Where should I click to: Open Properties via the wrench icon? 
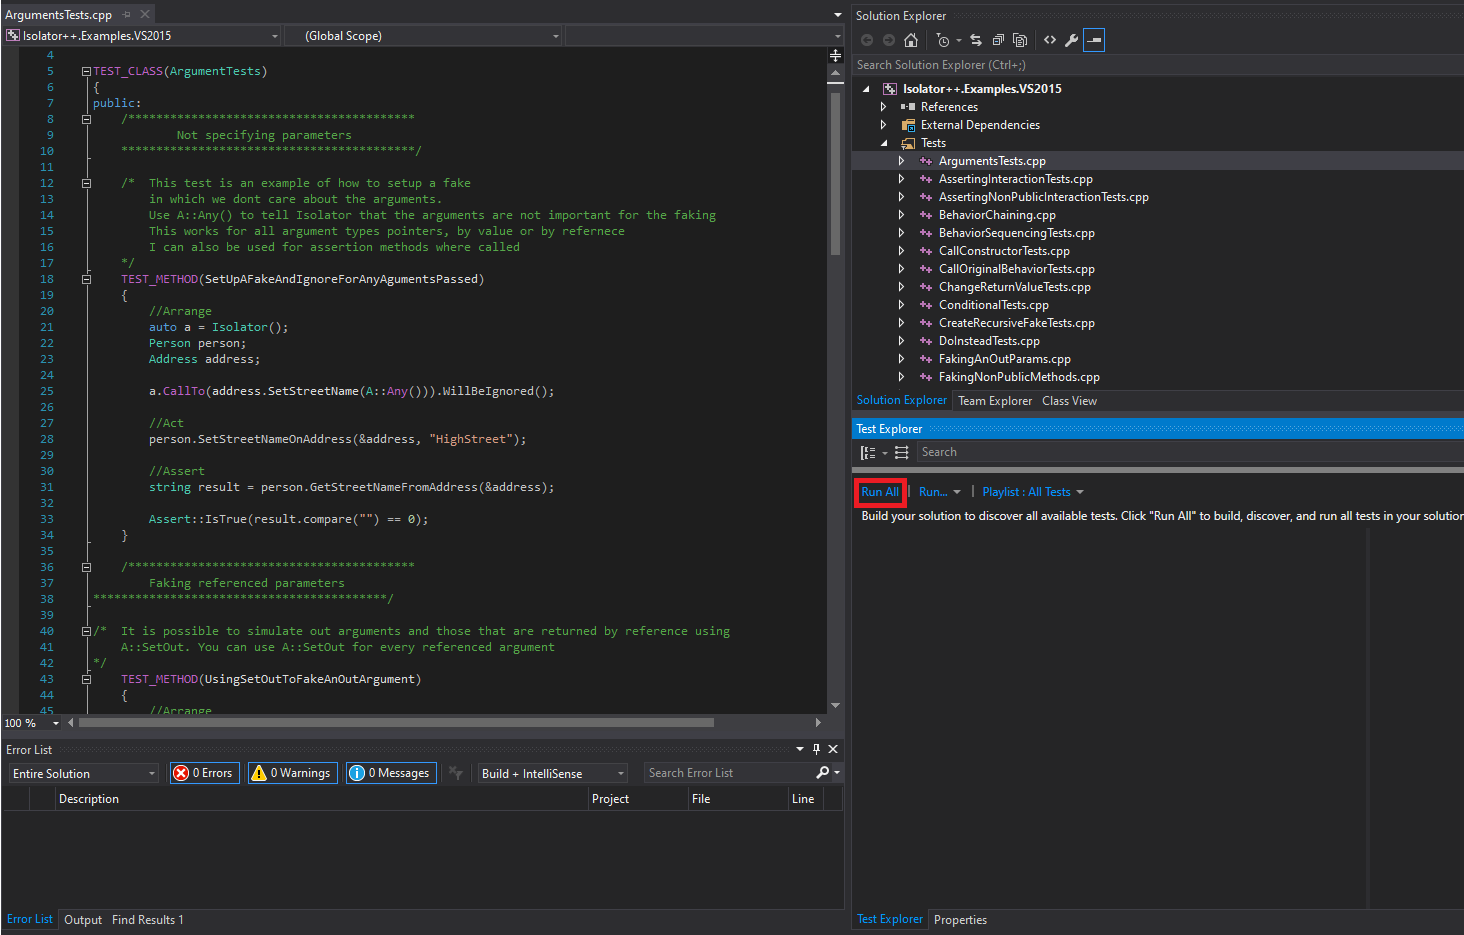click(x=1071, y=40)
